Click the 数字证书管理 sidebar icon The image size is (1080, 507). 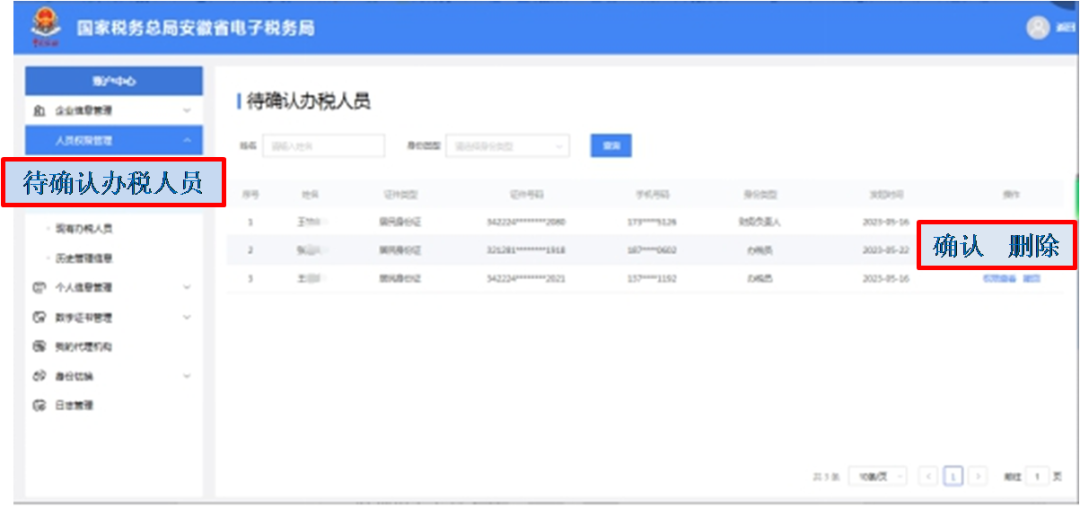(x=39, y=318)
